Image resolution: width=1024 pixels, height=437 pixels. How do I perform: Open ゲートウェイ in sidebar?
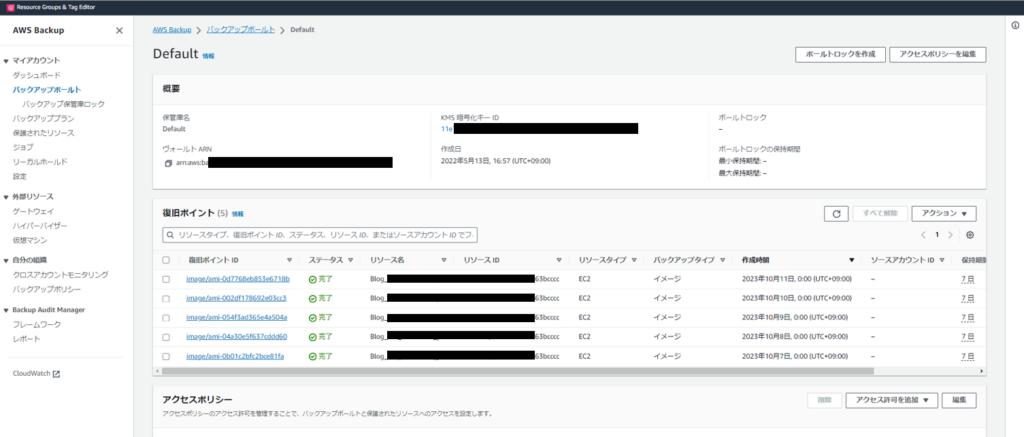[x=33, y=211]
